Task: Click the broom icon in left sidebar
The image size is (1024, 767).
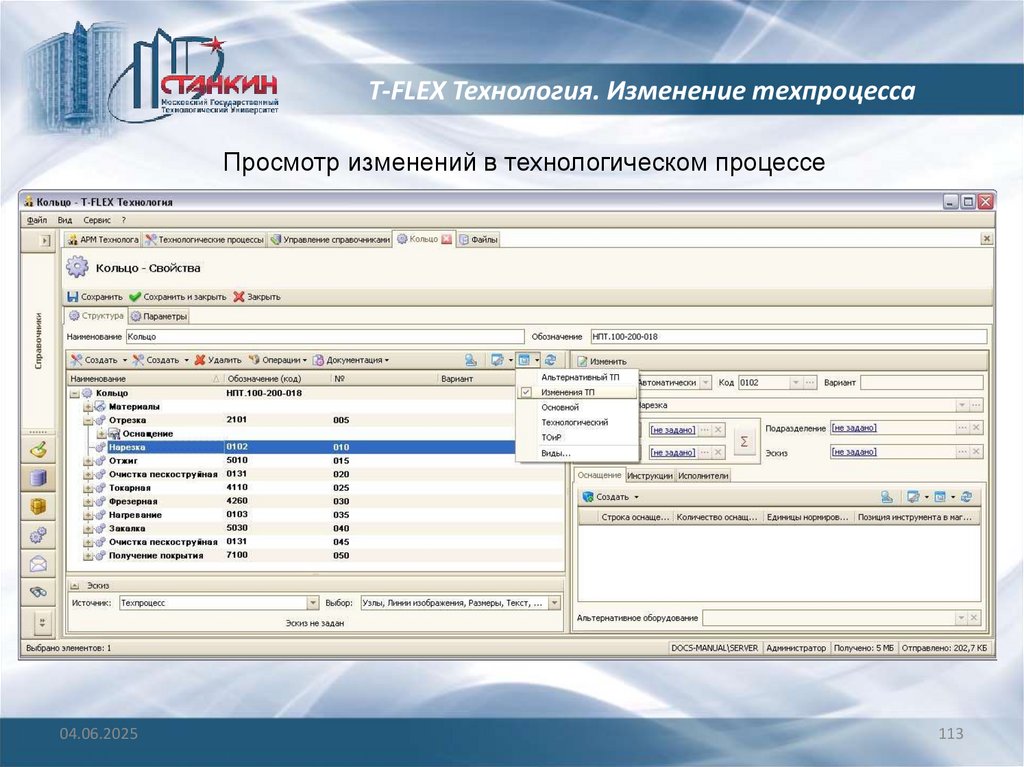Action: pyautogui.click(x=39, y=450)
